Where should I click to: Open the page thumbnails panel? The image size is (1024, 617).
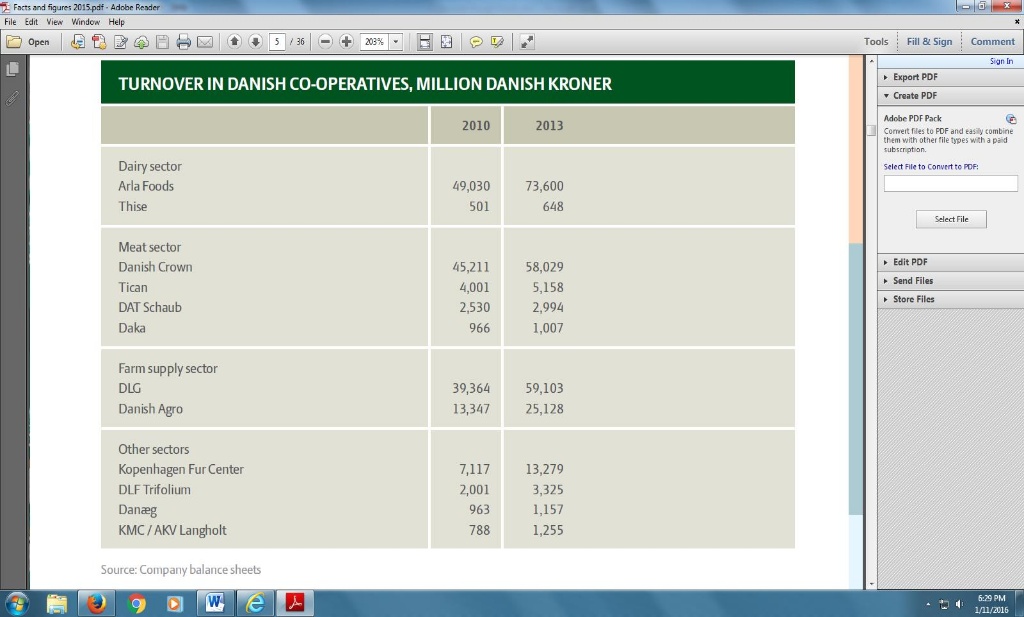point(13,69)
